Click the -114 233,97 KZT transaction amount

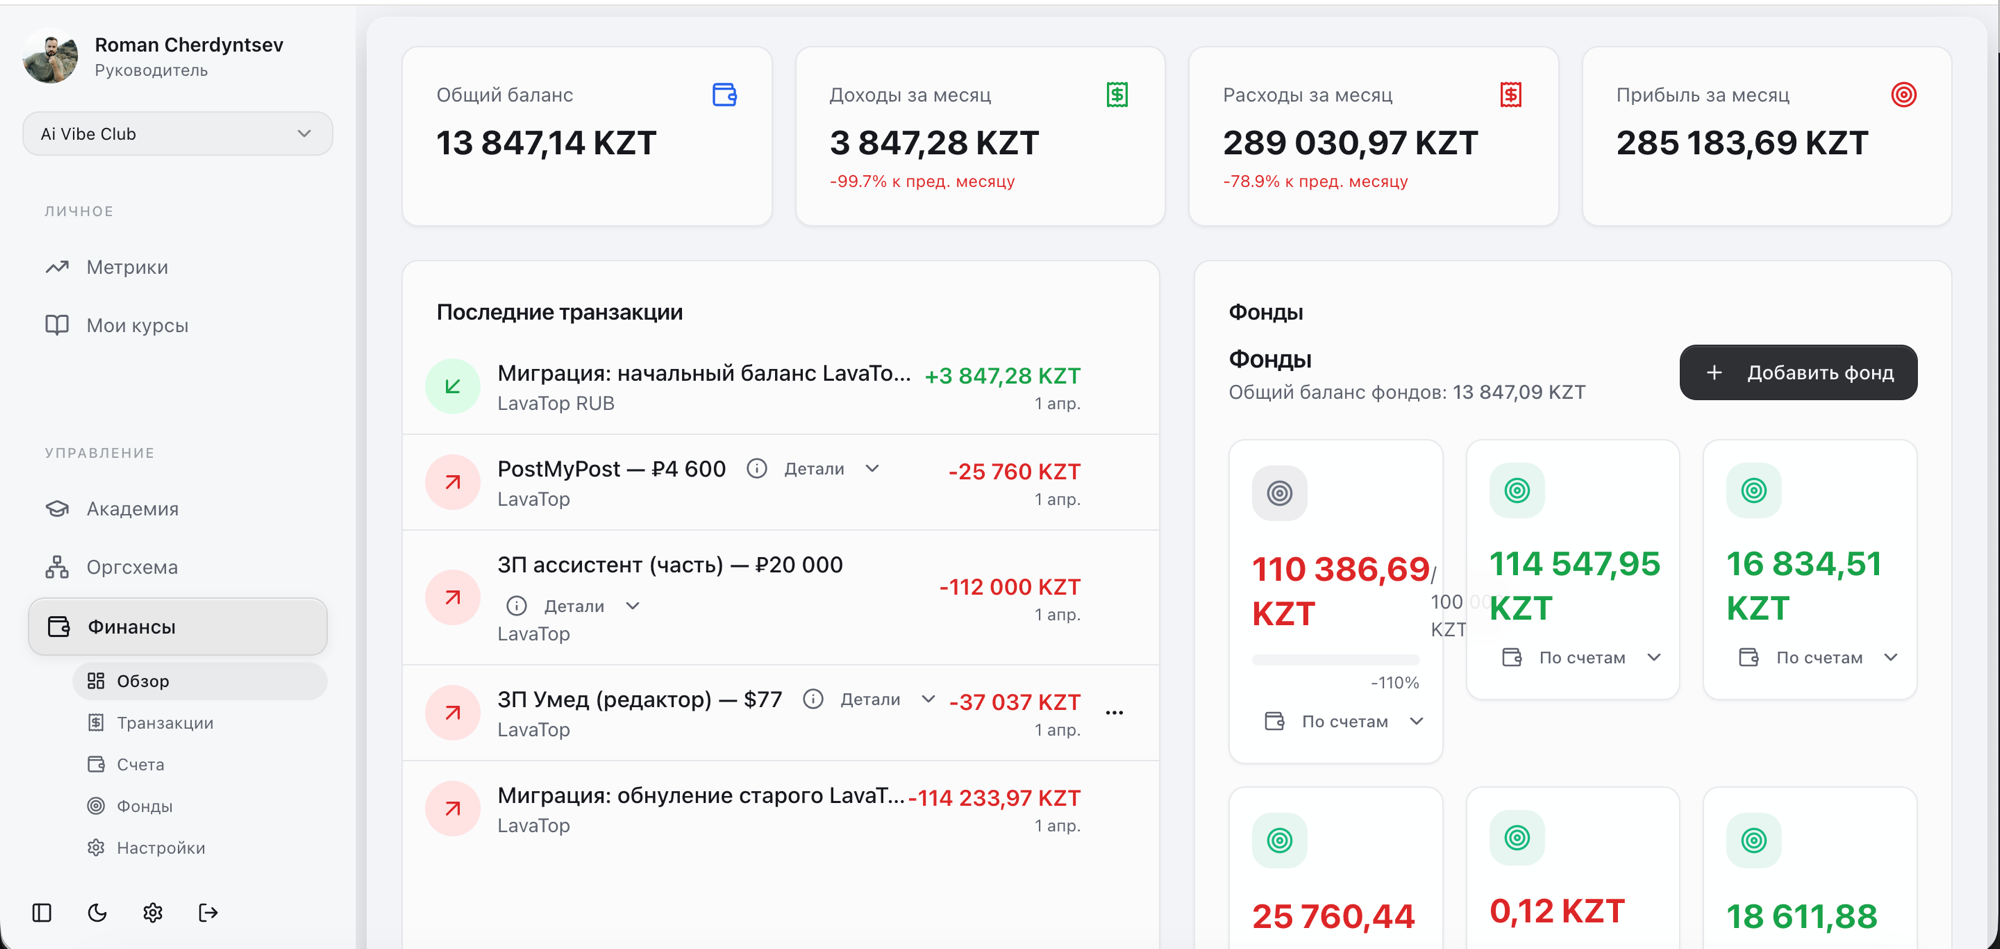(995, 798)
